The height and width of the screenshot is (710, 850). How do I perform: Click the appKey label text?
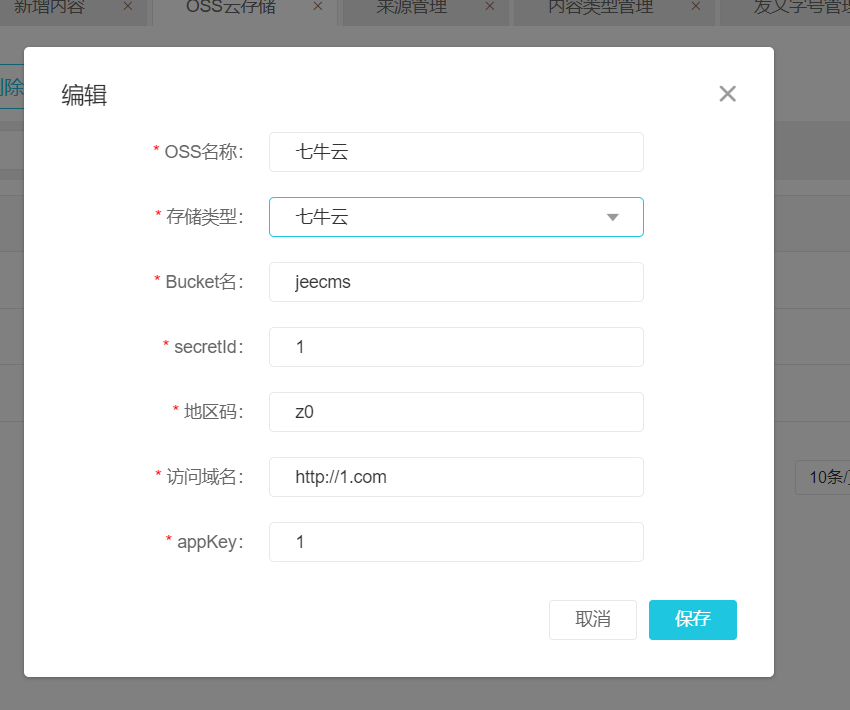(210, 542)
